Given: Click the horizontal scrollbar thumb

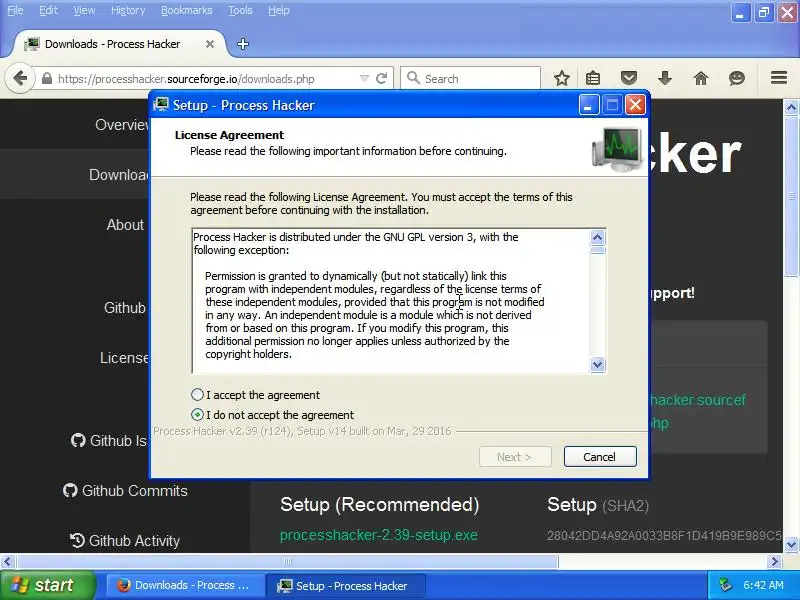Looking at the screenshot, I should click(x=288, y=562).
